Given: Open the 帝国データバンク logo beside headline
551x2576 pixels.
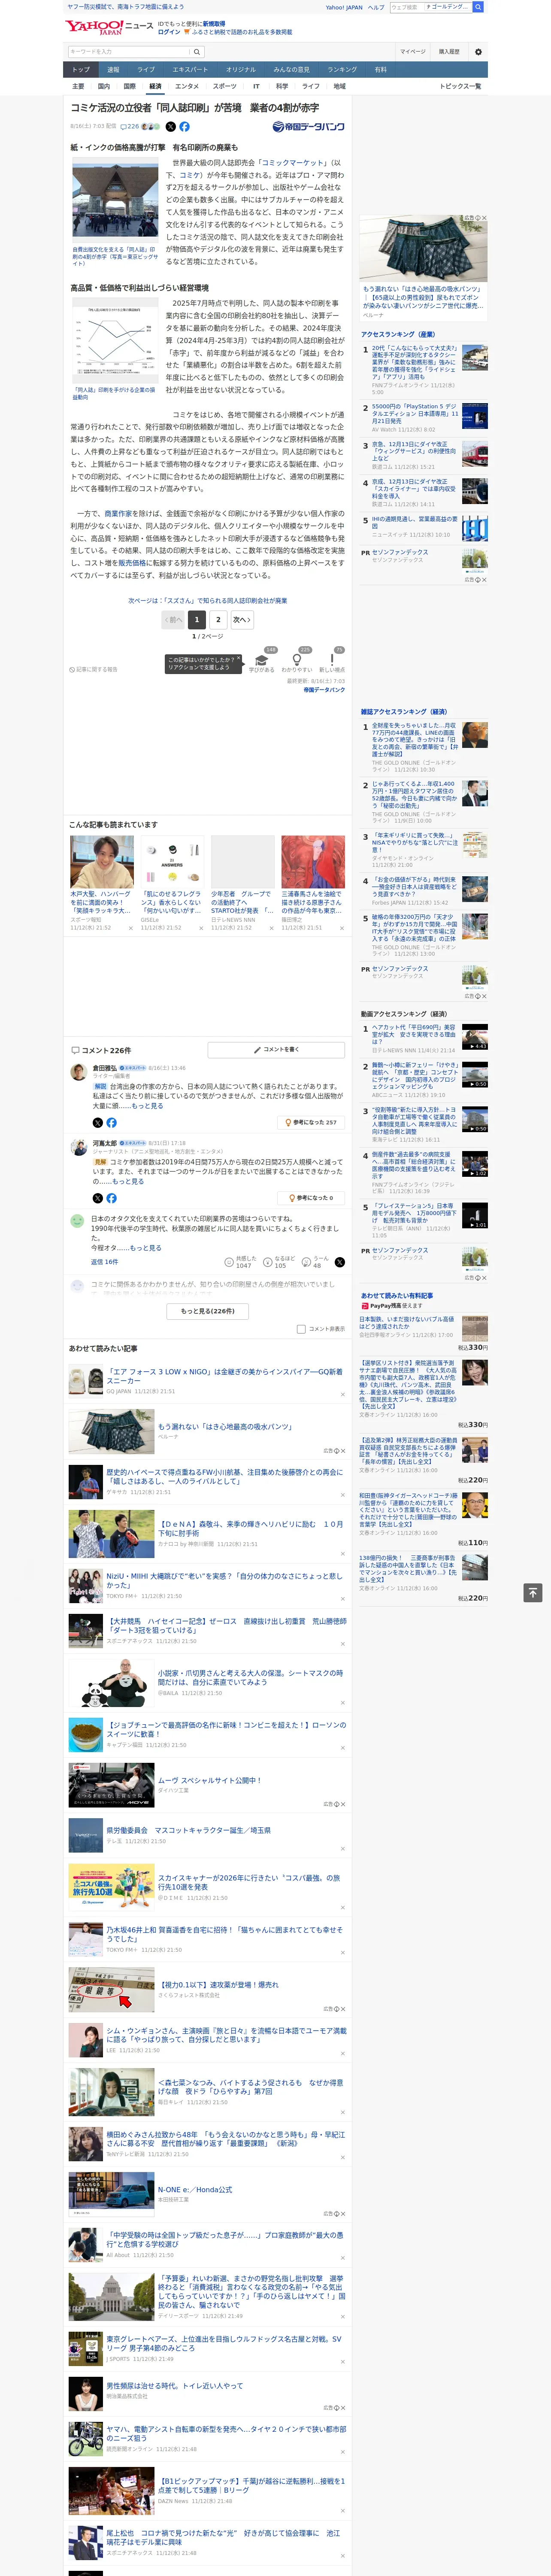Looking at the screenshot, I should point(308,127).
